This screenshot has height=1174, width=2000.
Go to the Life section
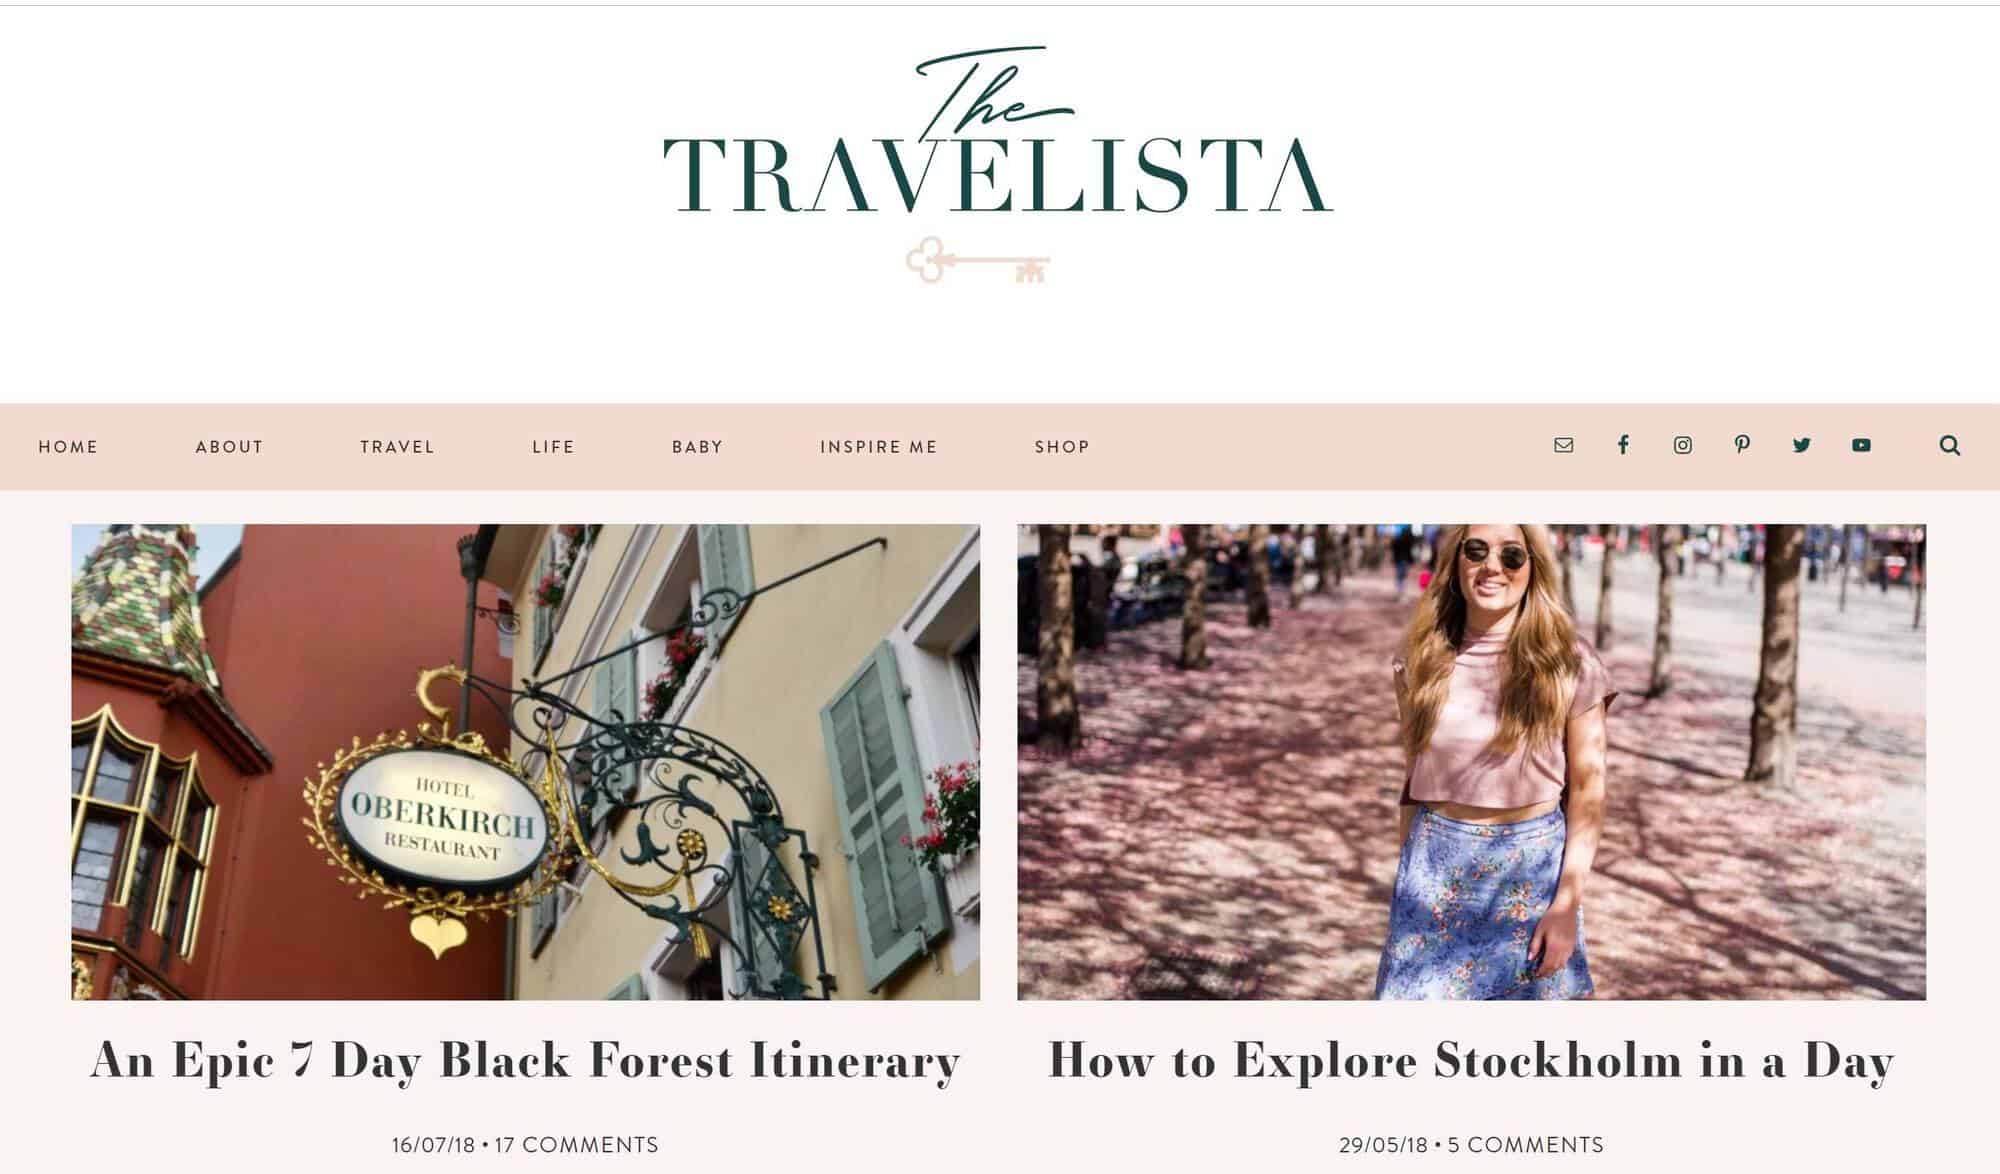(x=553, y=447)
